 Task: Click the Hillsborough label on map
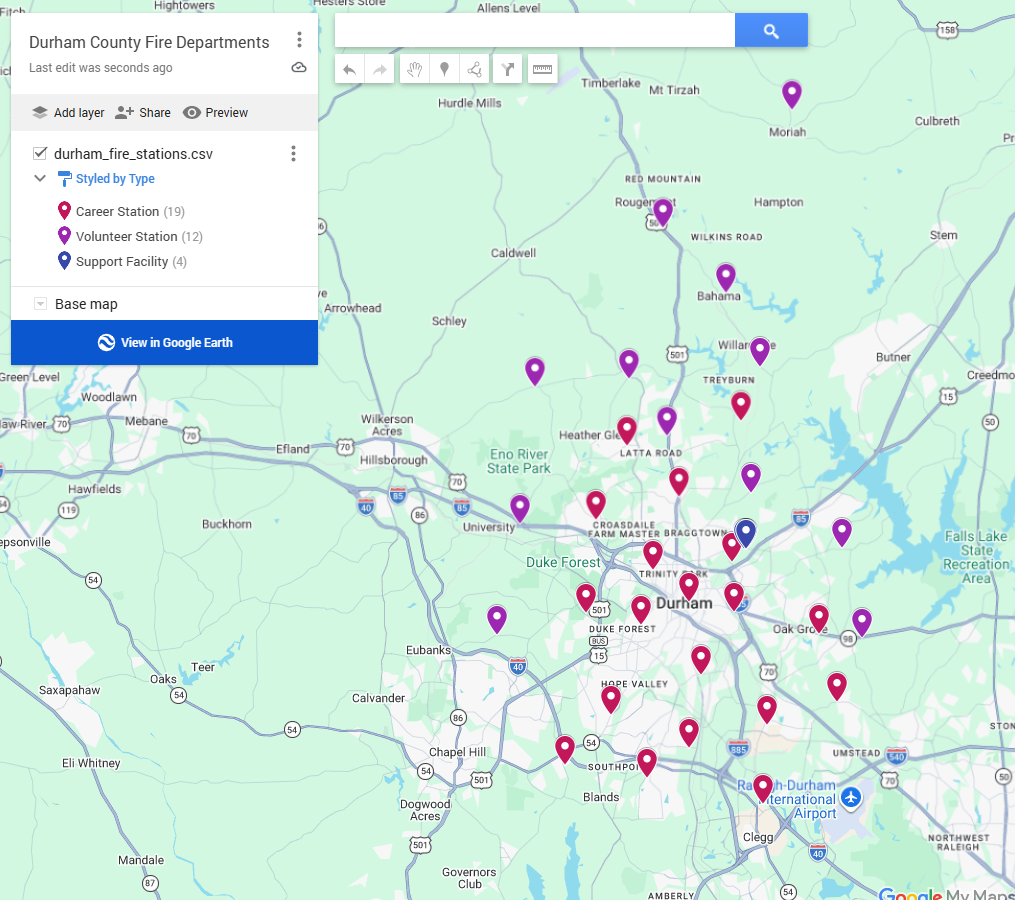tap(394, 460)
